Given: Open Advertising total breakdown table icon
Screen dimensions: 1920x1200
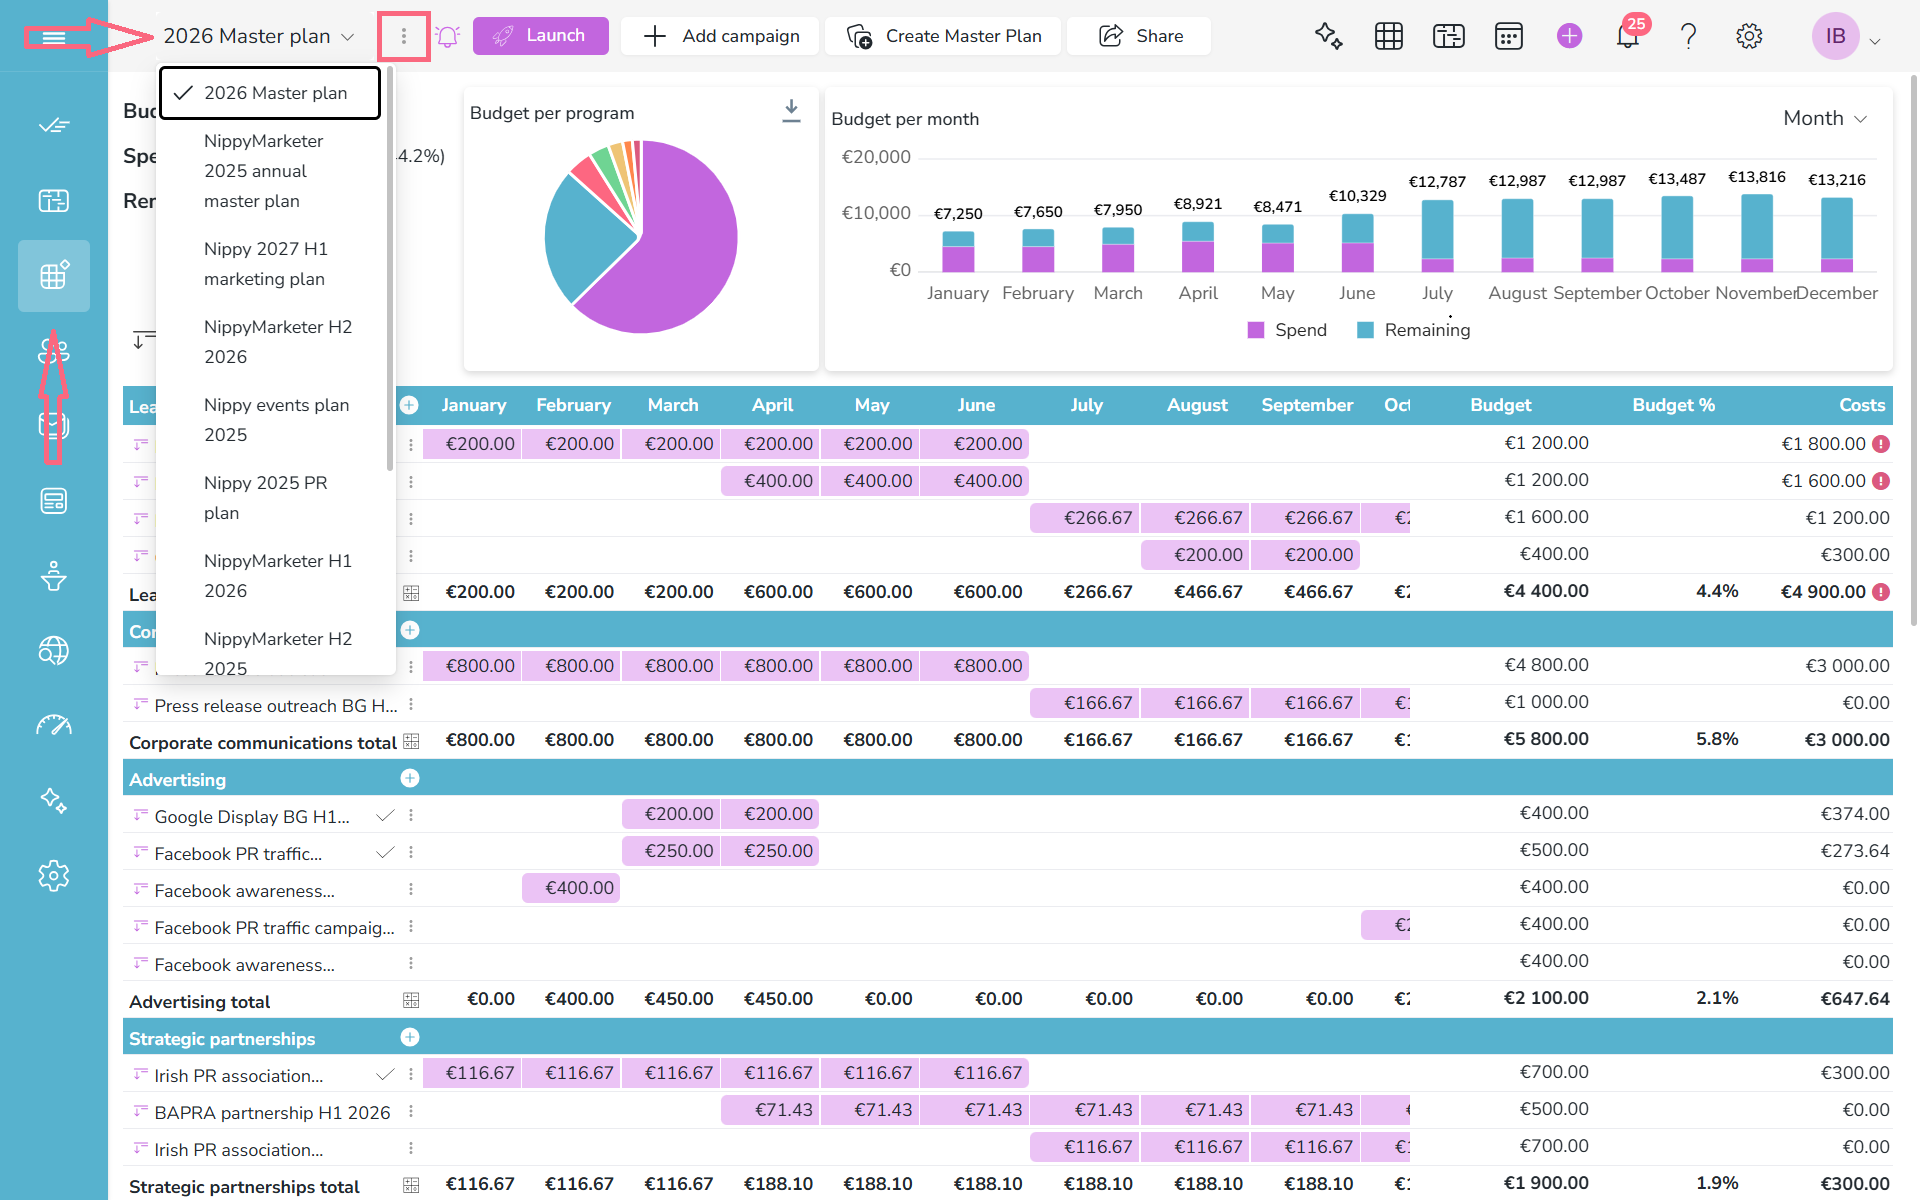Looking at the screenshot, I should pyautogui.click(x=411, y=1000).
